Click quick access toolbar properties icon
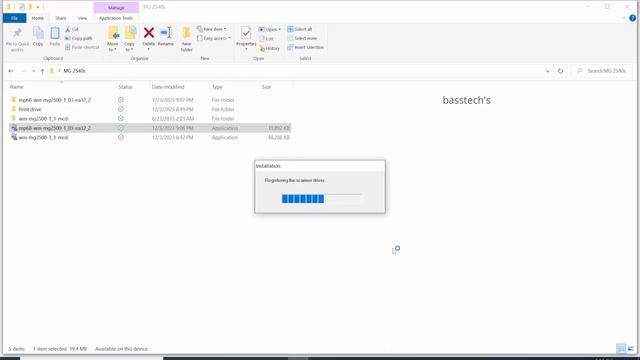640x360 pixels. point(22,7)
